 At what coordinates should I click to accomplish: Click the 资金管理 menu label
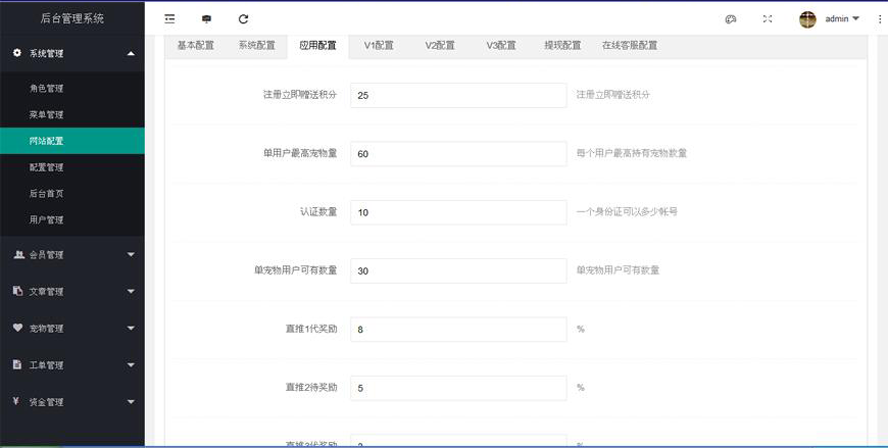pos(46,402)
